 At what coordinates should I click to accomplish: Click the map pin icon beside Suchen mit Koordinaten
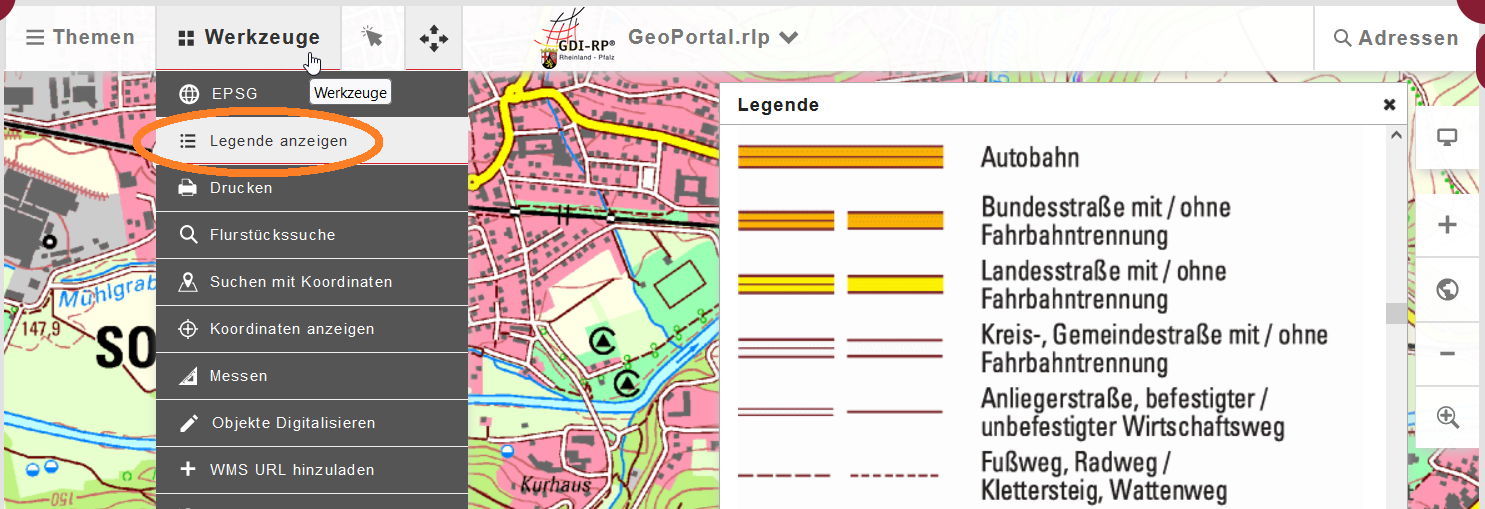coord(188,282)
